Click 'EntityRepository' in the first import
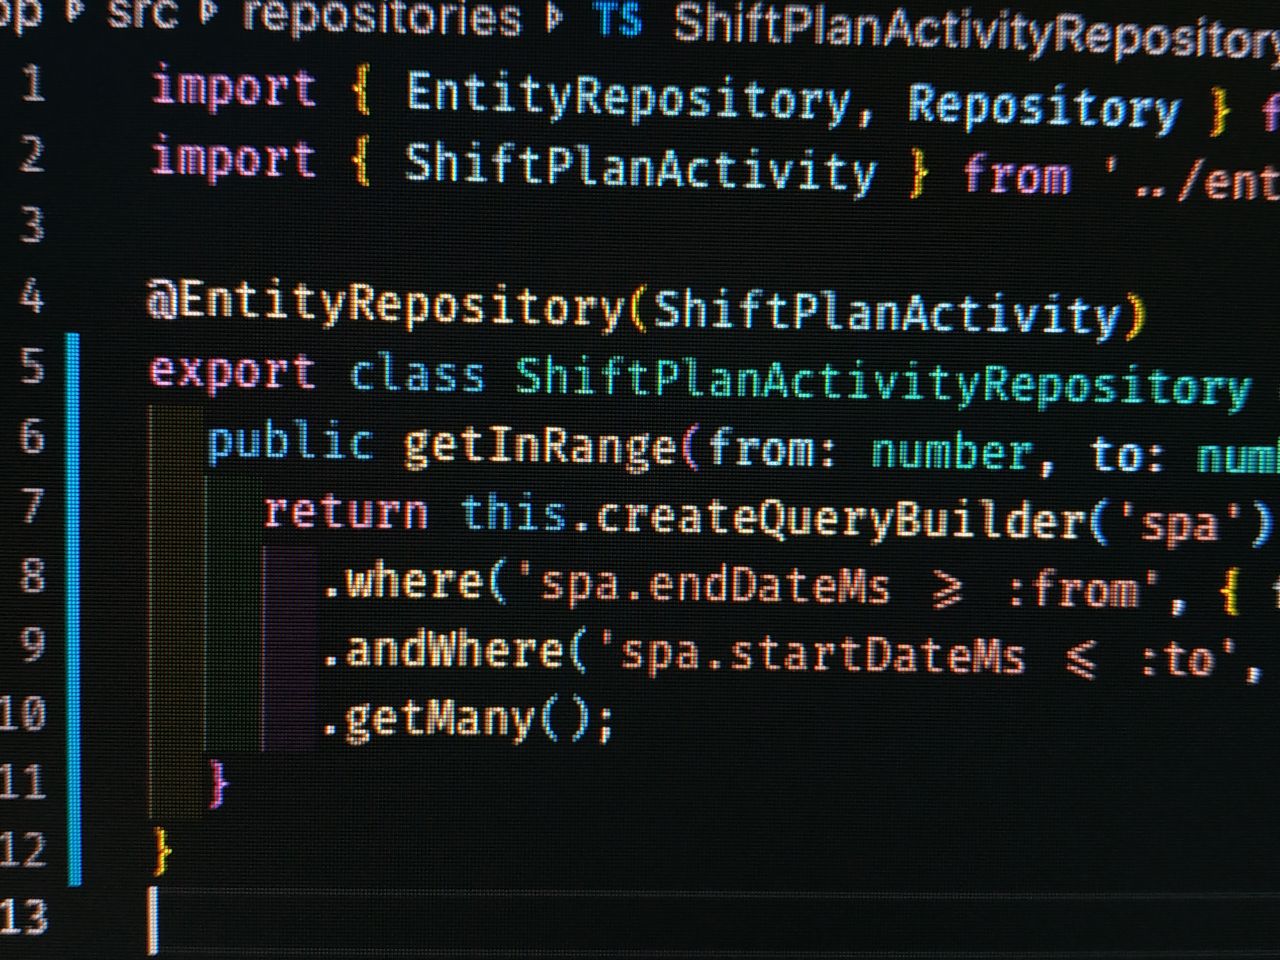This screenshot has width=1280, height=960. [629, 98]
